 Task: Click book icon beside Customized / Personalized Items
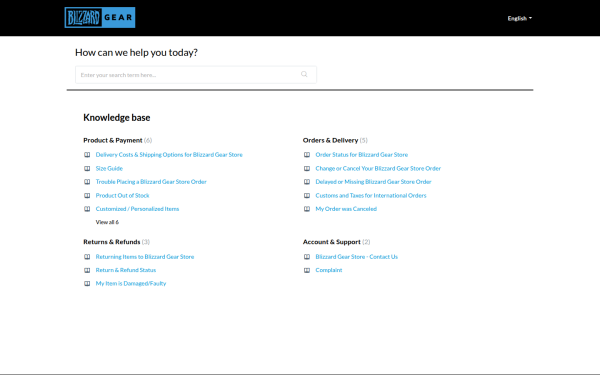87,209
